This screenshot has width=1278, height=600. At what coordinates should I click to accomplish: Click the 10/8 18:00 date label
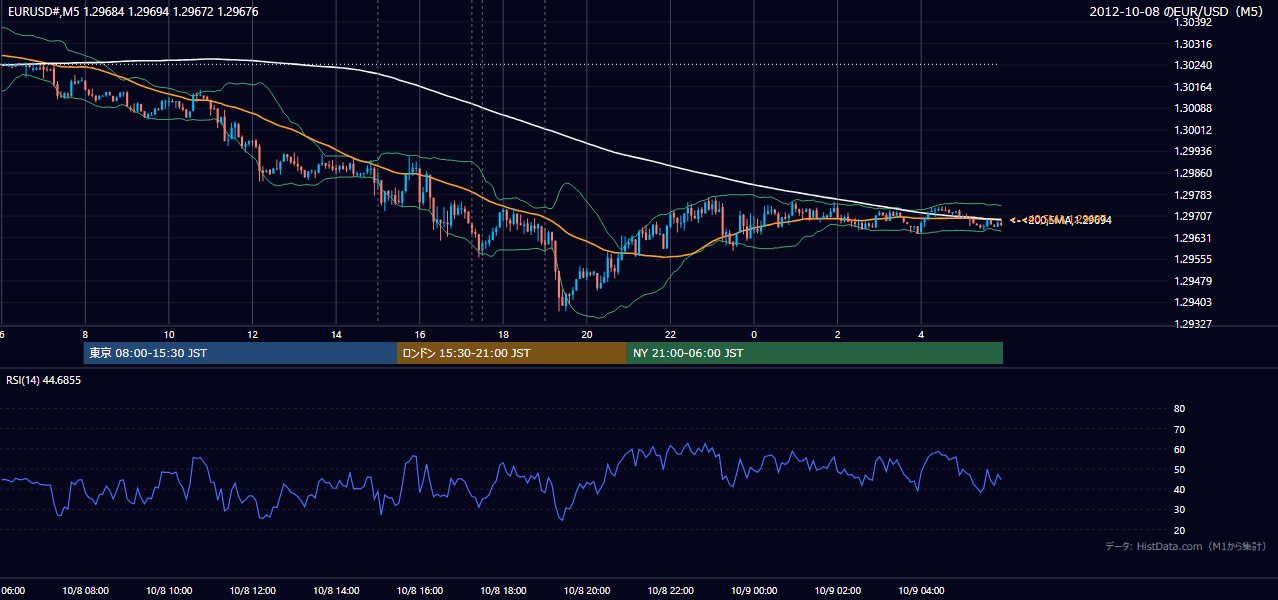click(503, 590)
